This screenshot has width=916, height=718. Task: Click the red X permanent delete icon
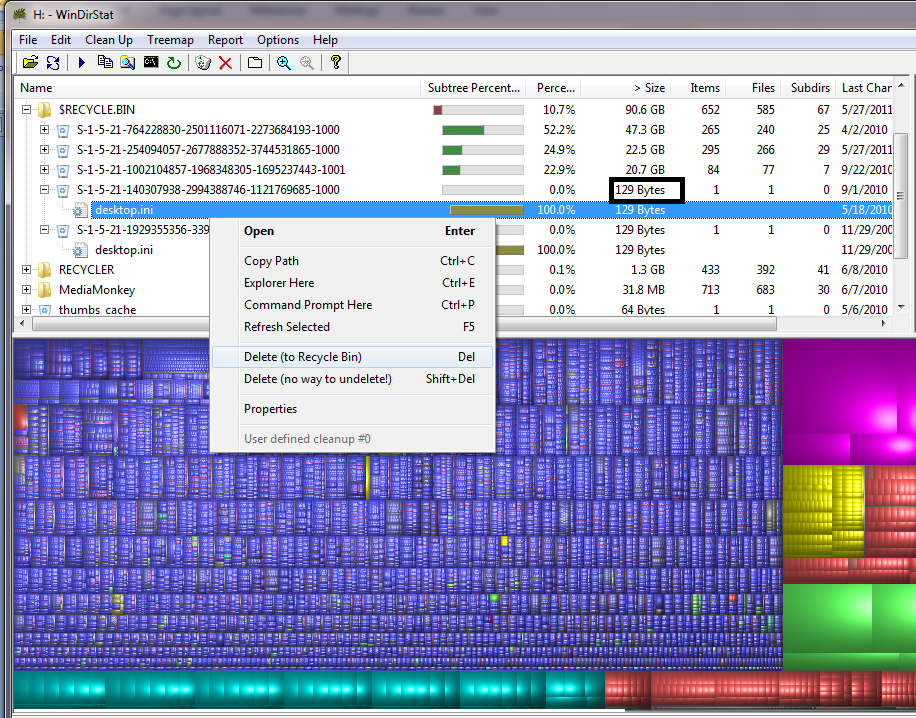click(x=225, y=63)
